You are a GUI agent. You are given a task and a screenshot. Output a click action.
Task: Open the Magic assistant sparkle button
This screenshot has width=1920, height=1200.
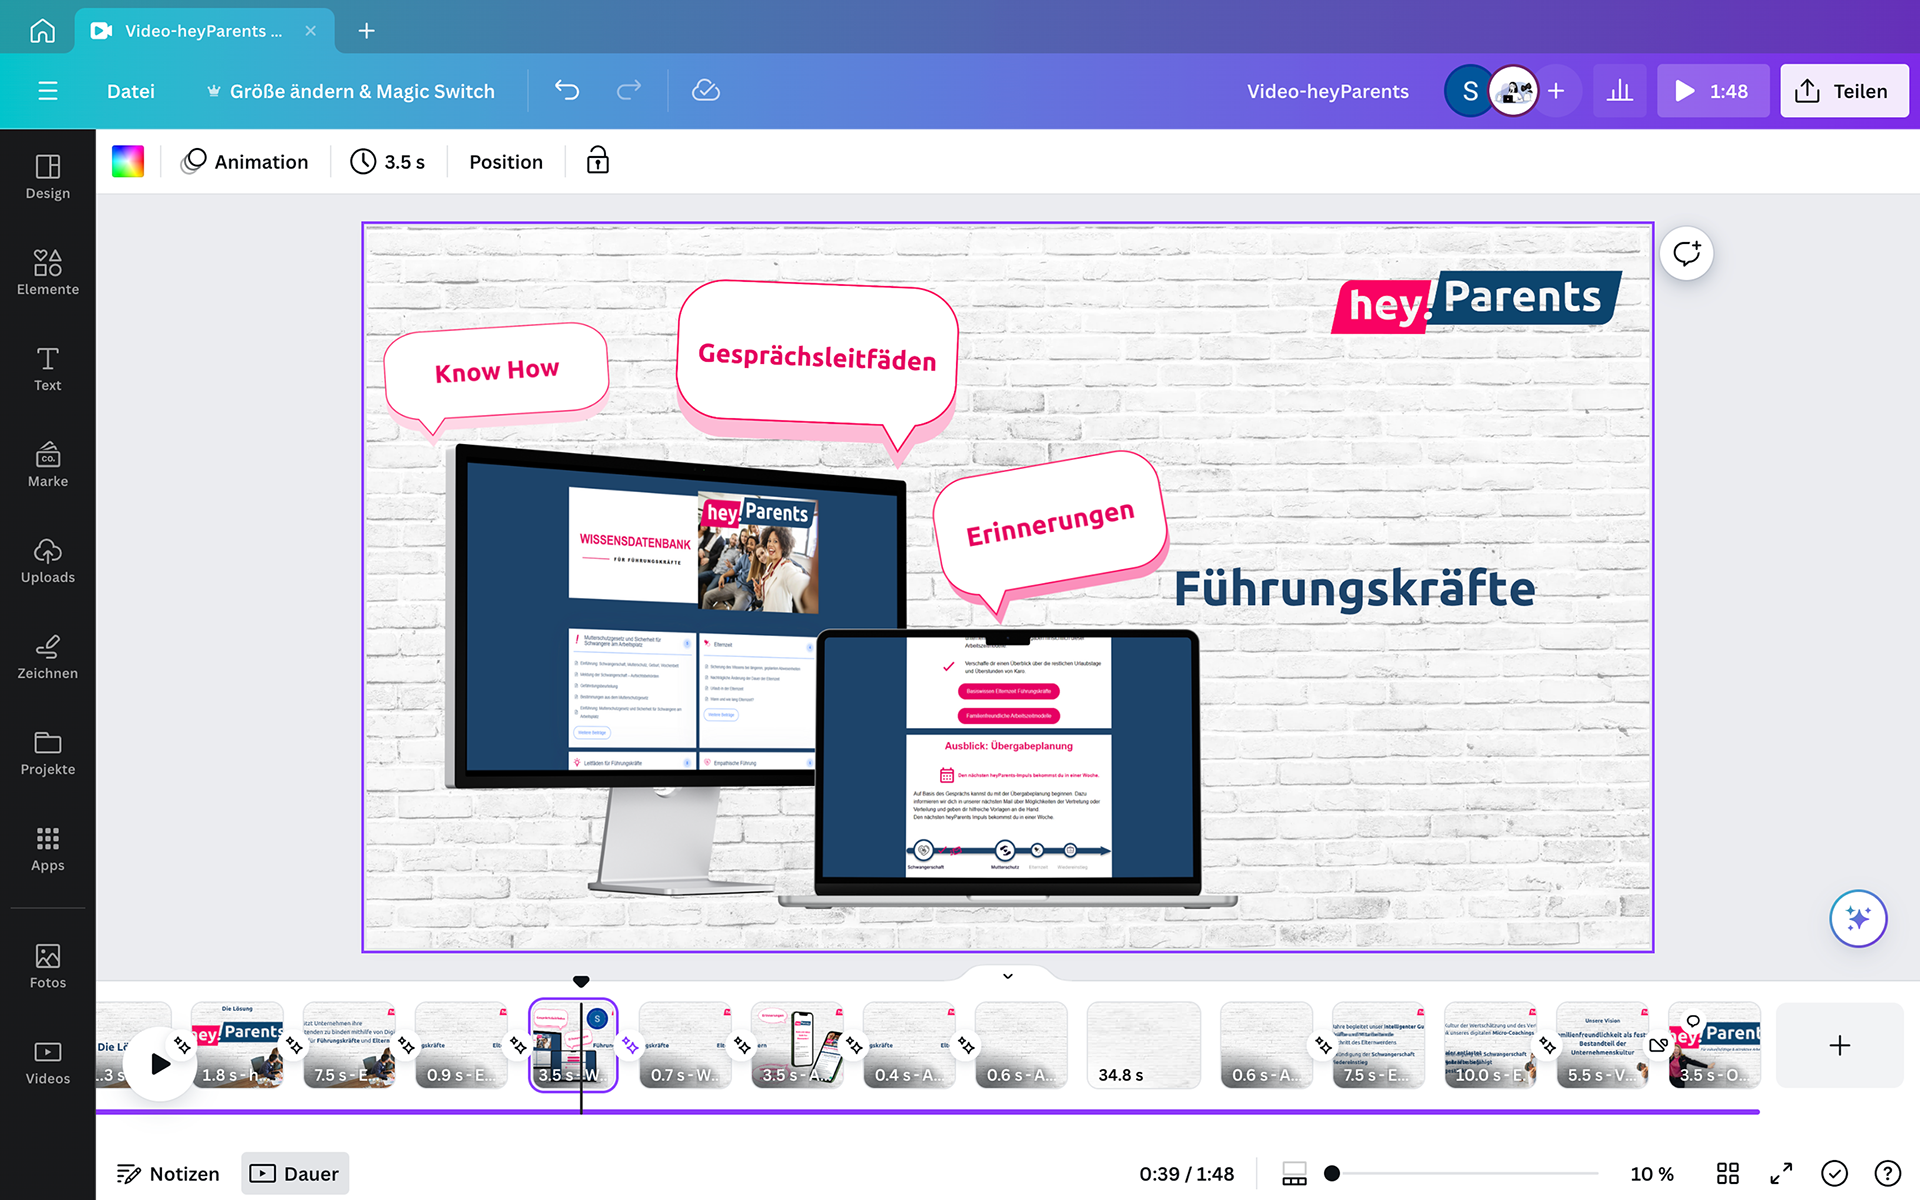1858,918
